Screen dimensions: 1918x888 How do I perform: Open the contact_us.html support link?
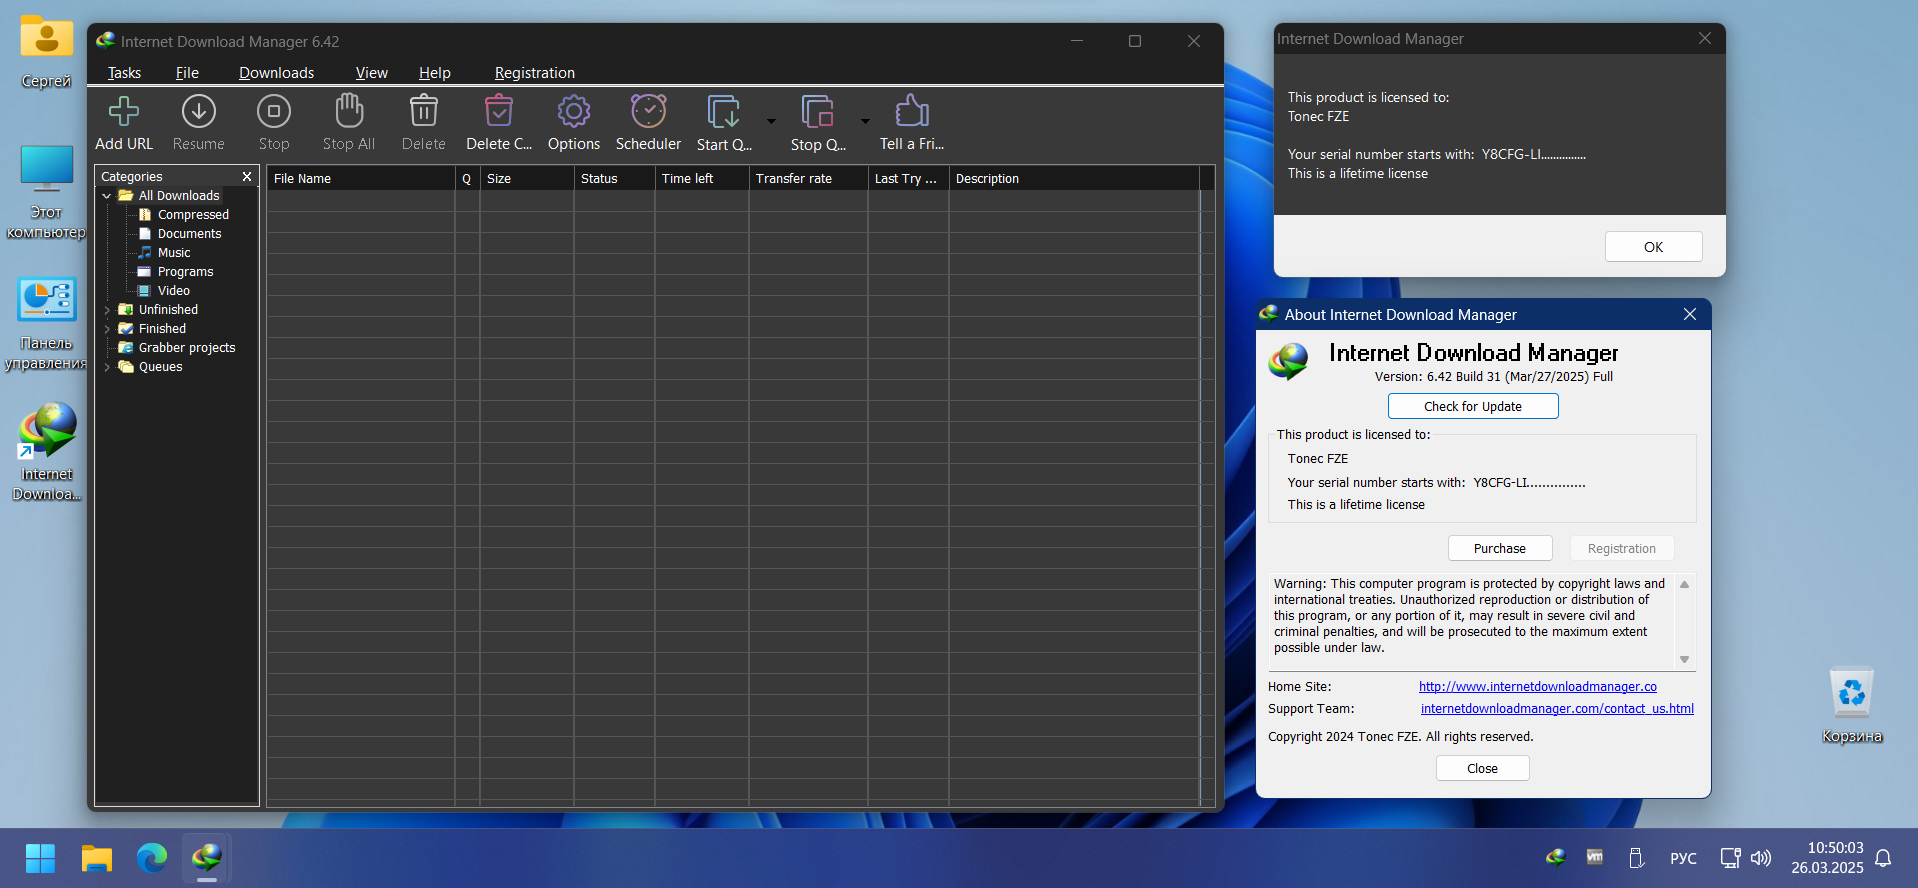tap(1557, 709)
